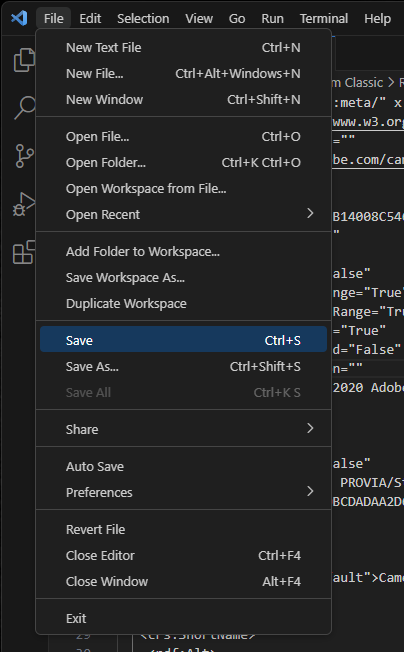The image size is (404, 652).
Task: Choose Exit from File menu
Action: point(183,618)
